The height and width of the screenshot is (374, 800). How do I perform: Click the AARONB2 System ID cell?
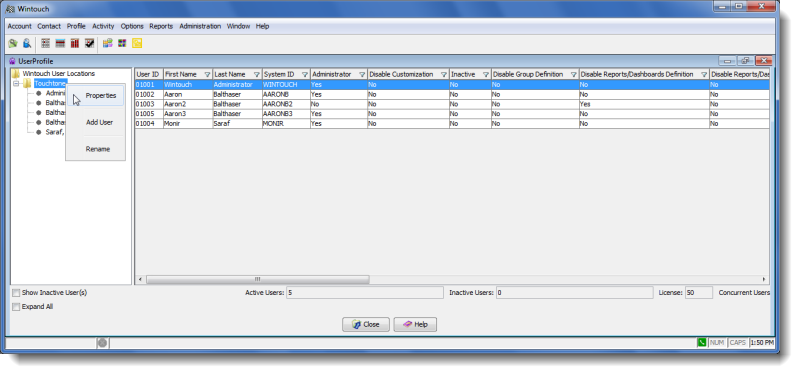click(286, 104)
